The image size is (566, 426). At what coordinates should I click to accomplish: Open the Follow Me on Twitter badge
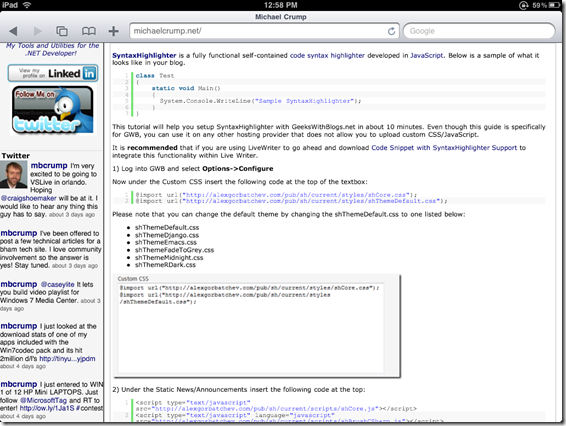(x=53, y=110)
